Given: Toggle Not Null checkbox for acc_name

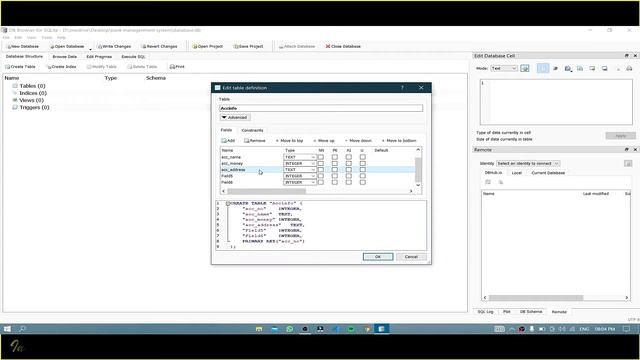Looking at the screenshot, I should [321, 157].
